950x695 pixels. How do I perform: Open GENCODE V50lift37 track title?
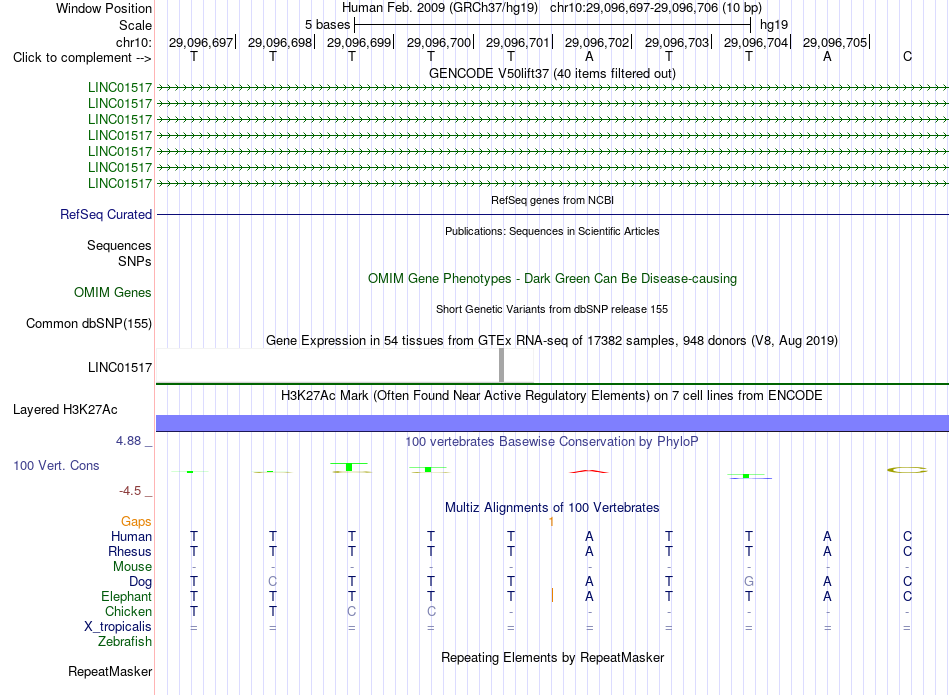coord(552,73)
